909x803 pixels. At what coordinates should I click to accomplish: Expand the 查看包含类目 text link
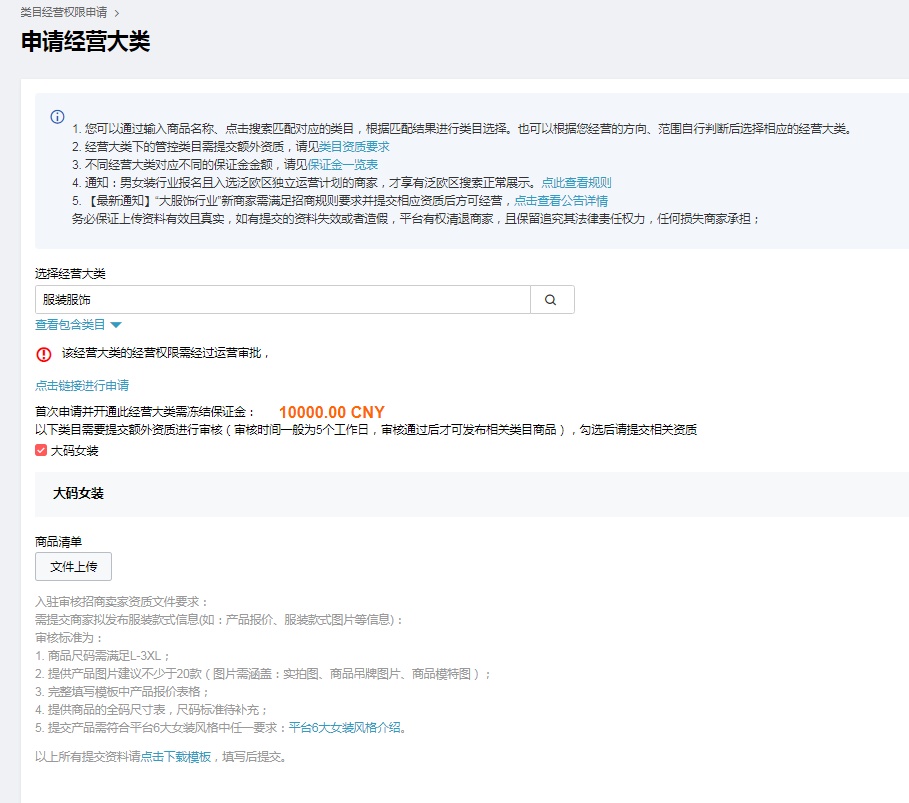(70, 325)
